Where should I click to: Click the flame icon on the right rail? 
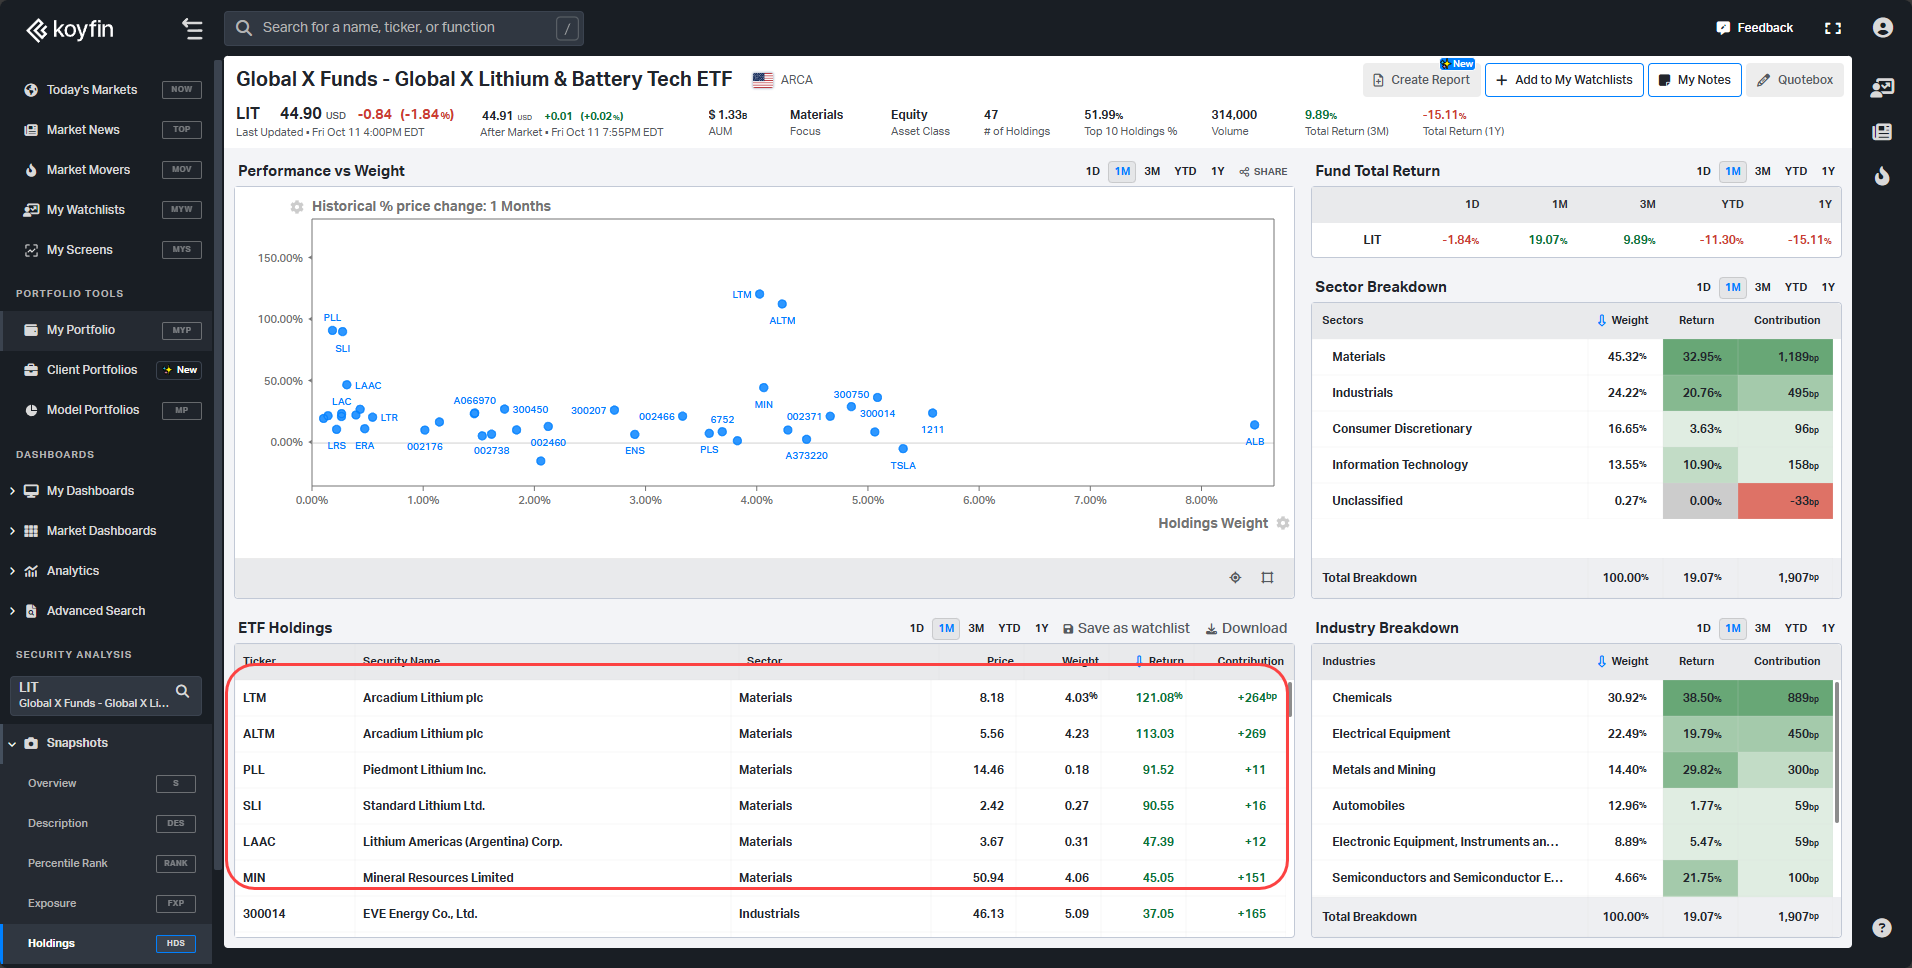point(1883,177)
